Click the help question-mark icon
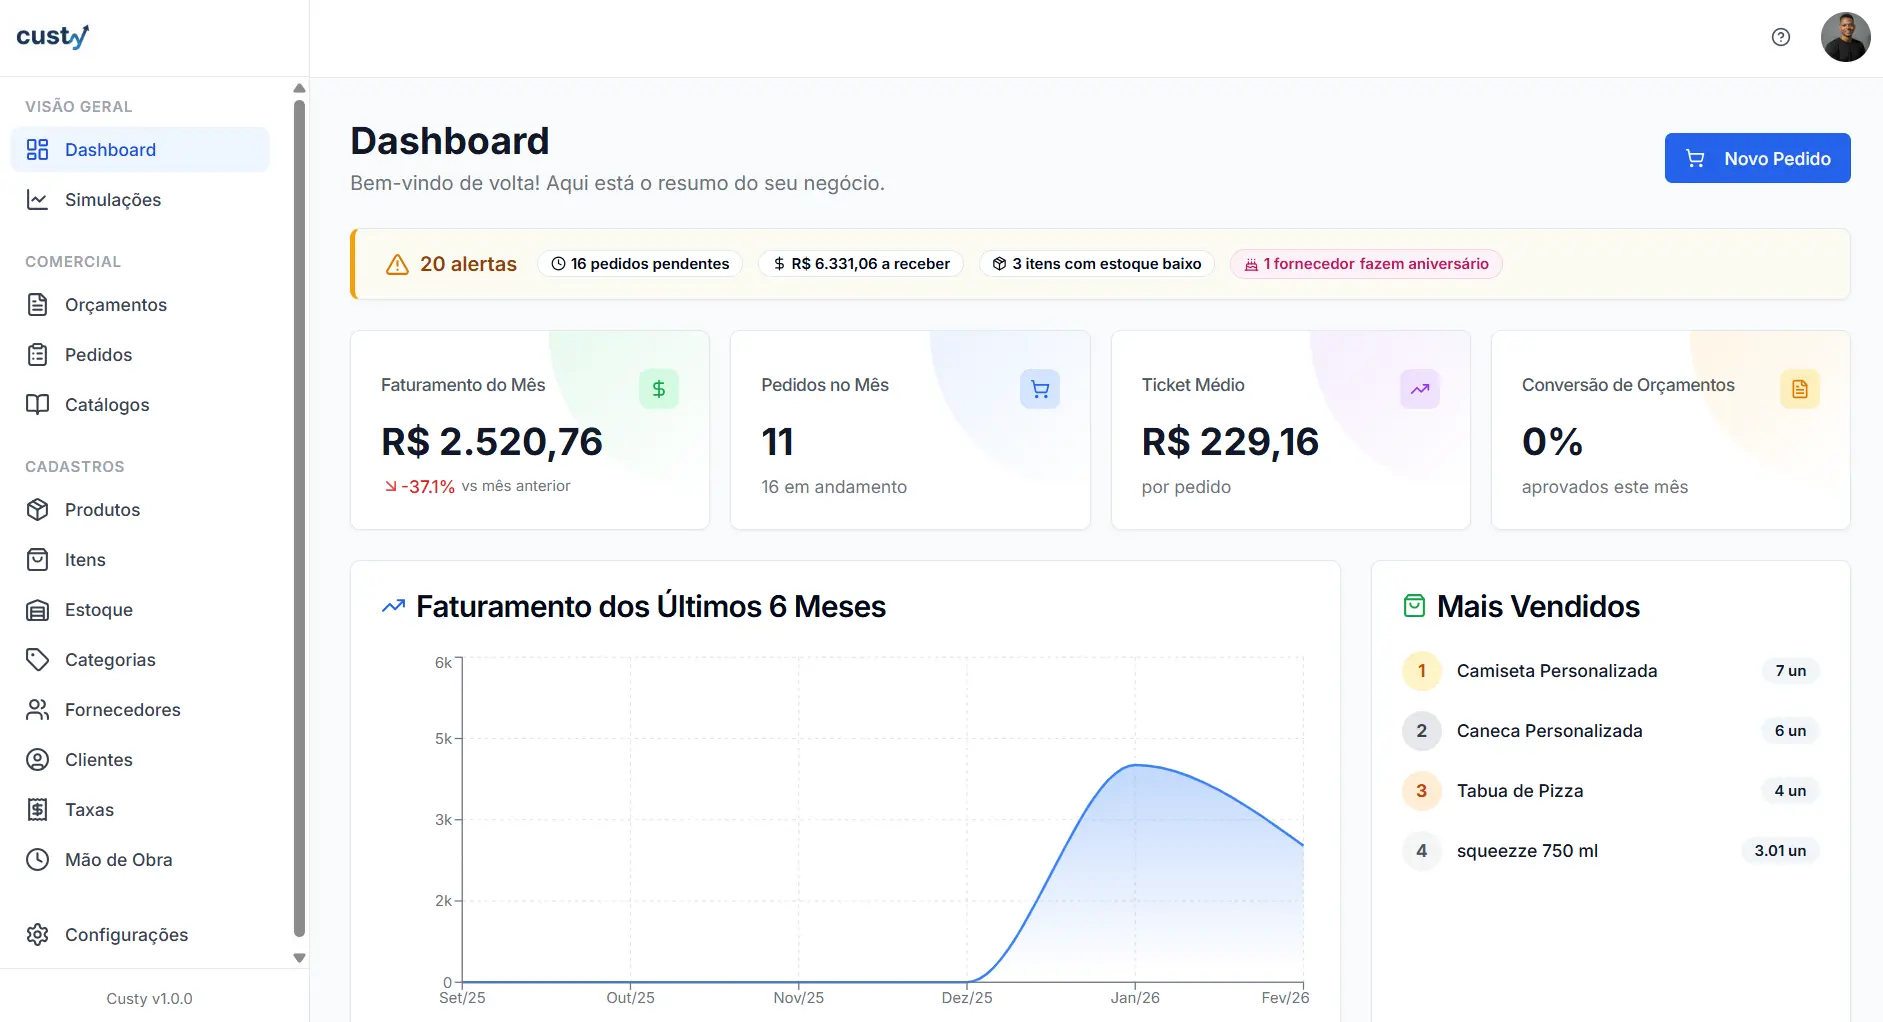The image size is (1883, 1022). [x=1780, y=36]
